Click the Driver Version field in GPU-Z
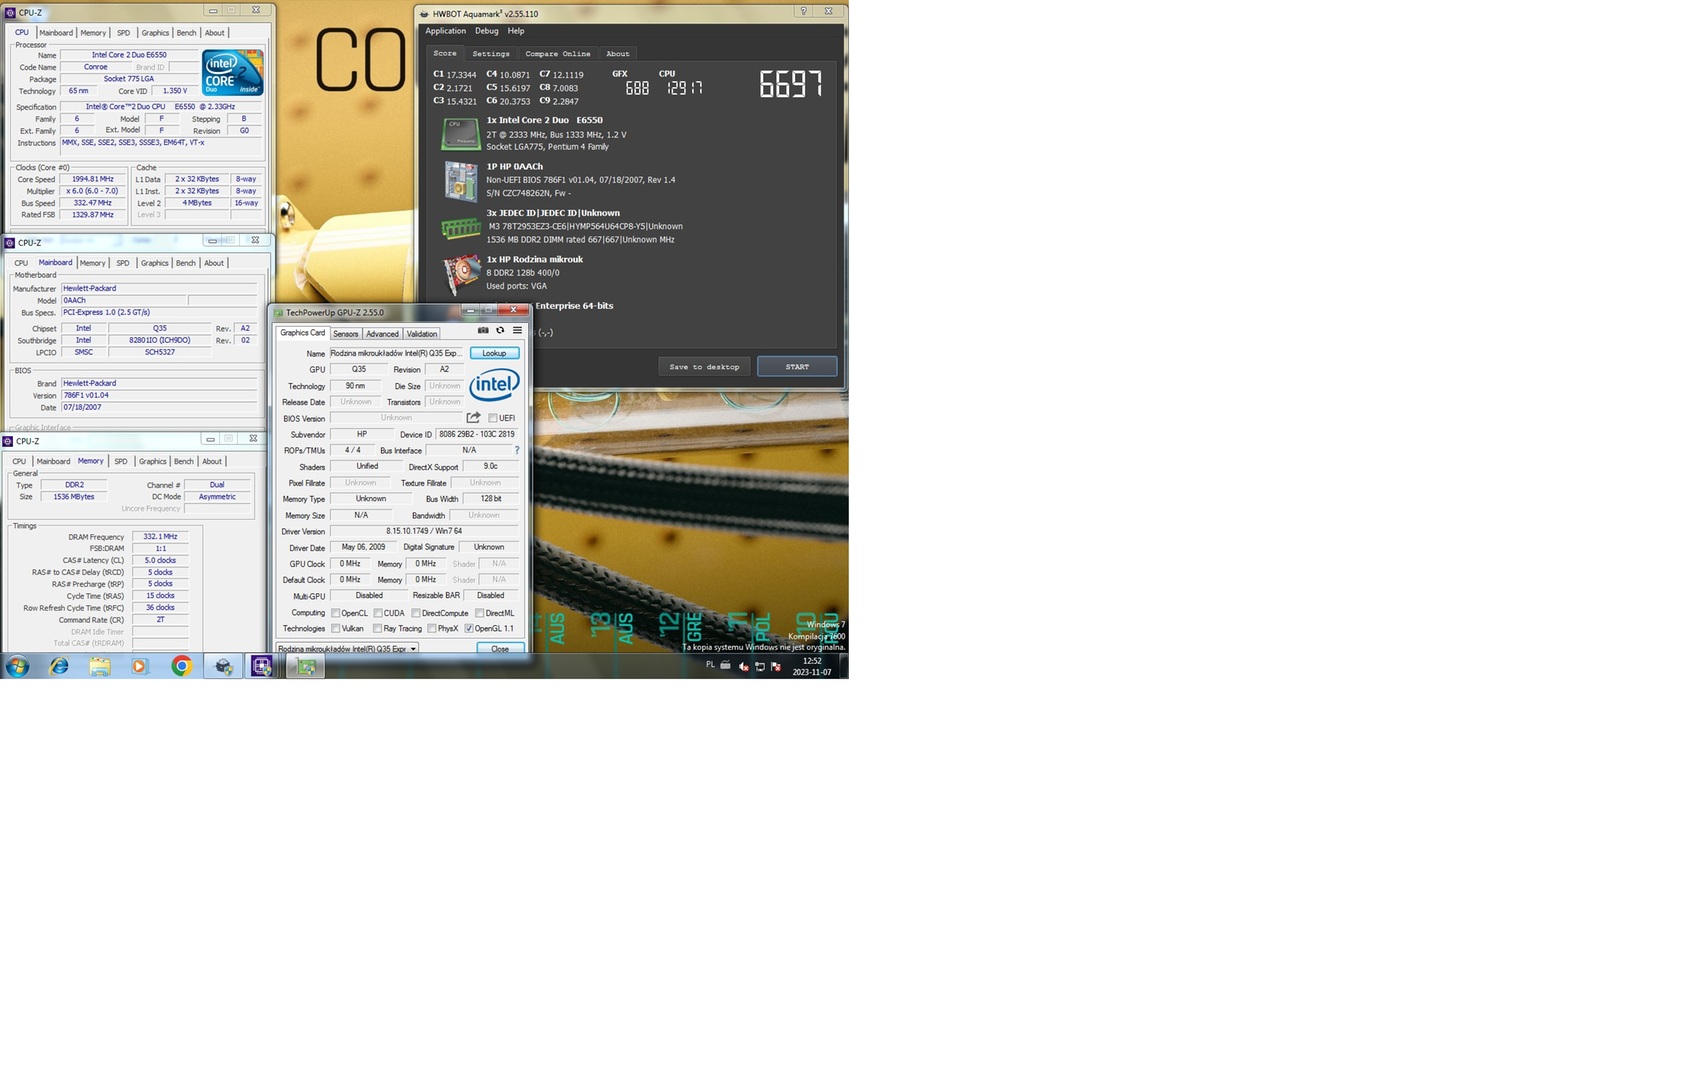Screen dimensions: 1689x1080 [424, 531]
